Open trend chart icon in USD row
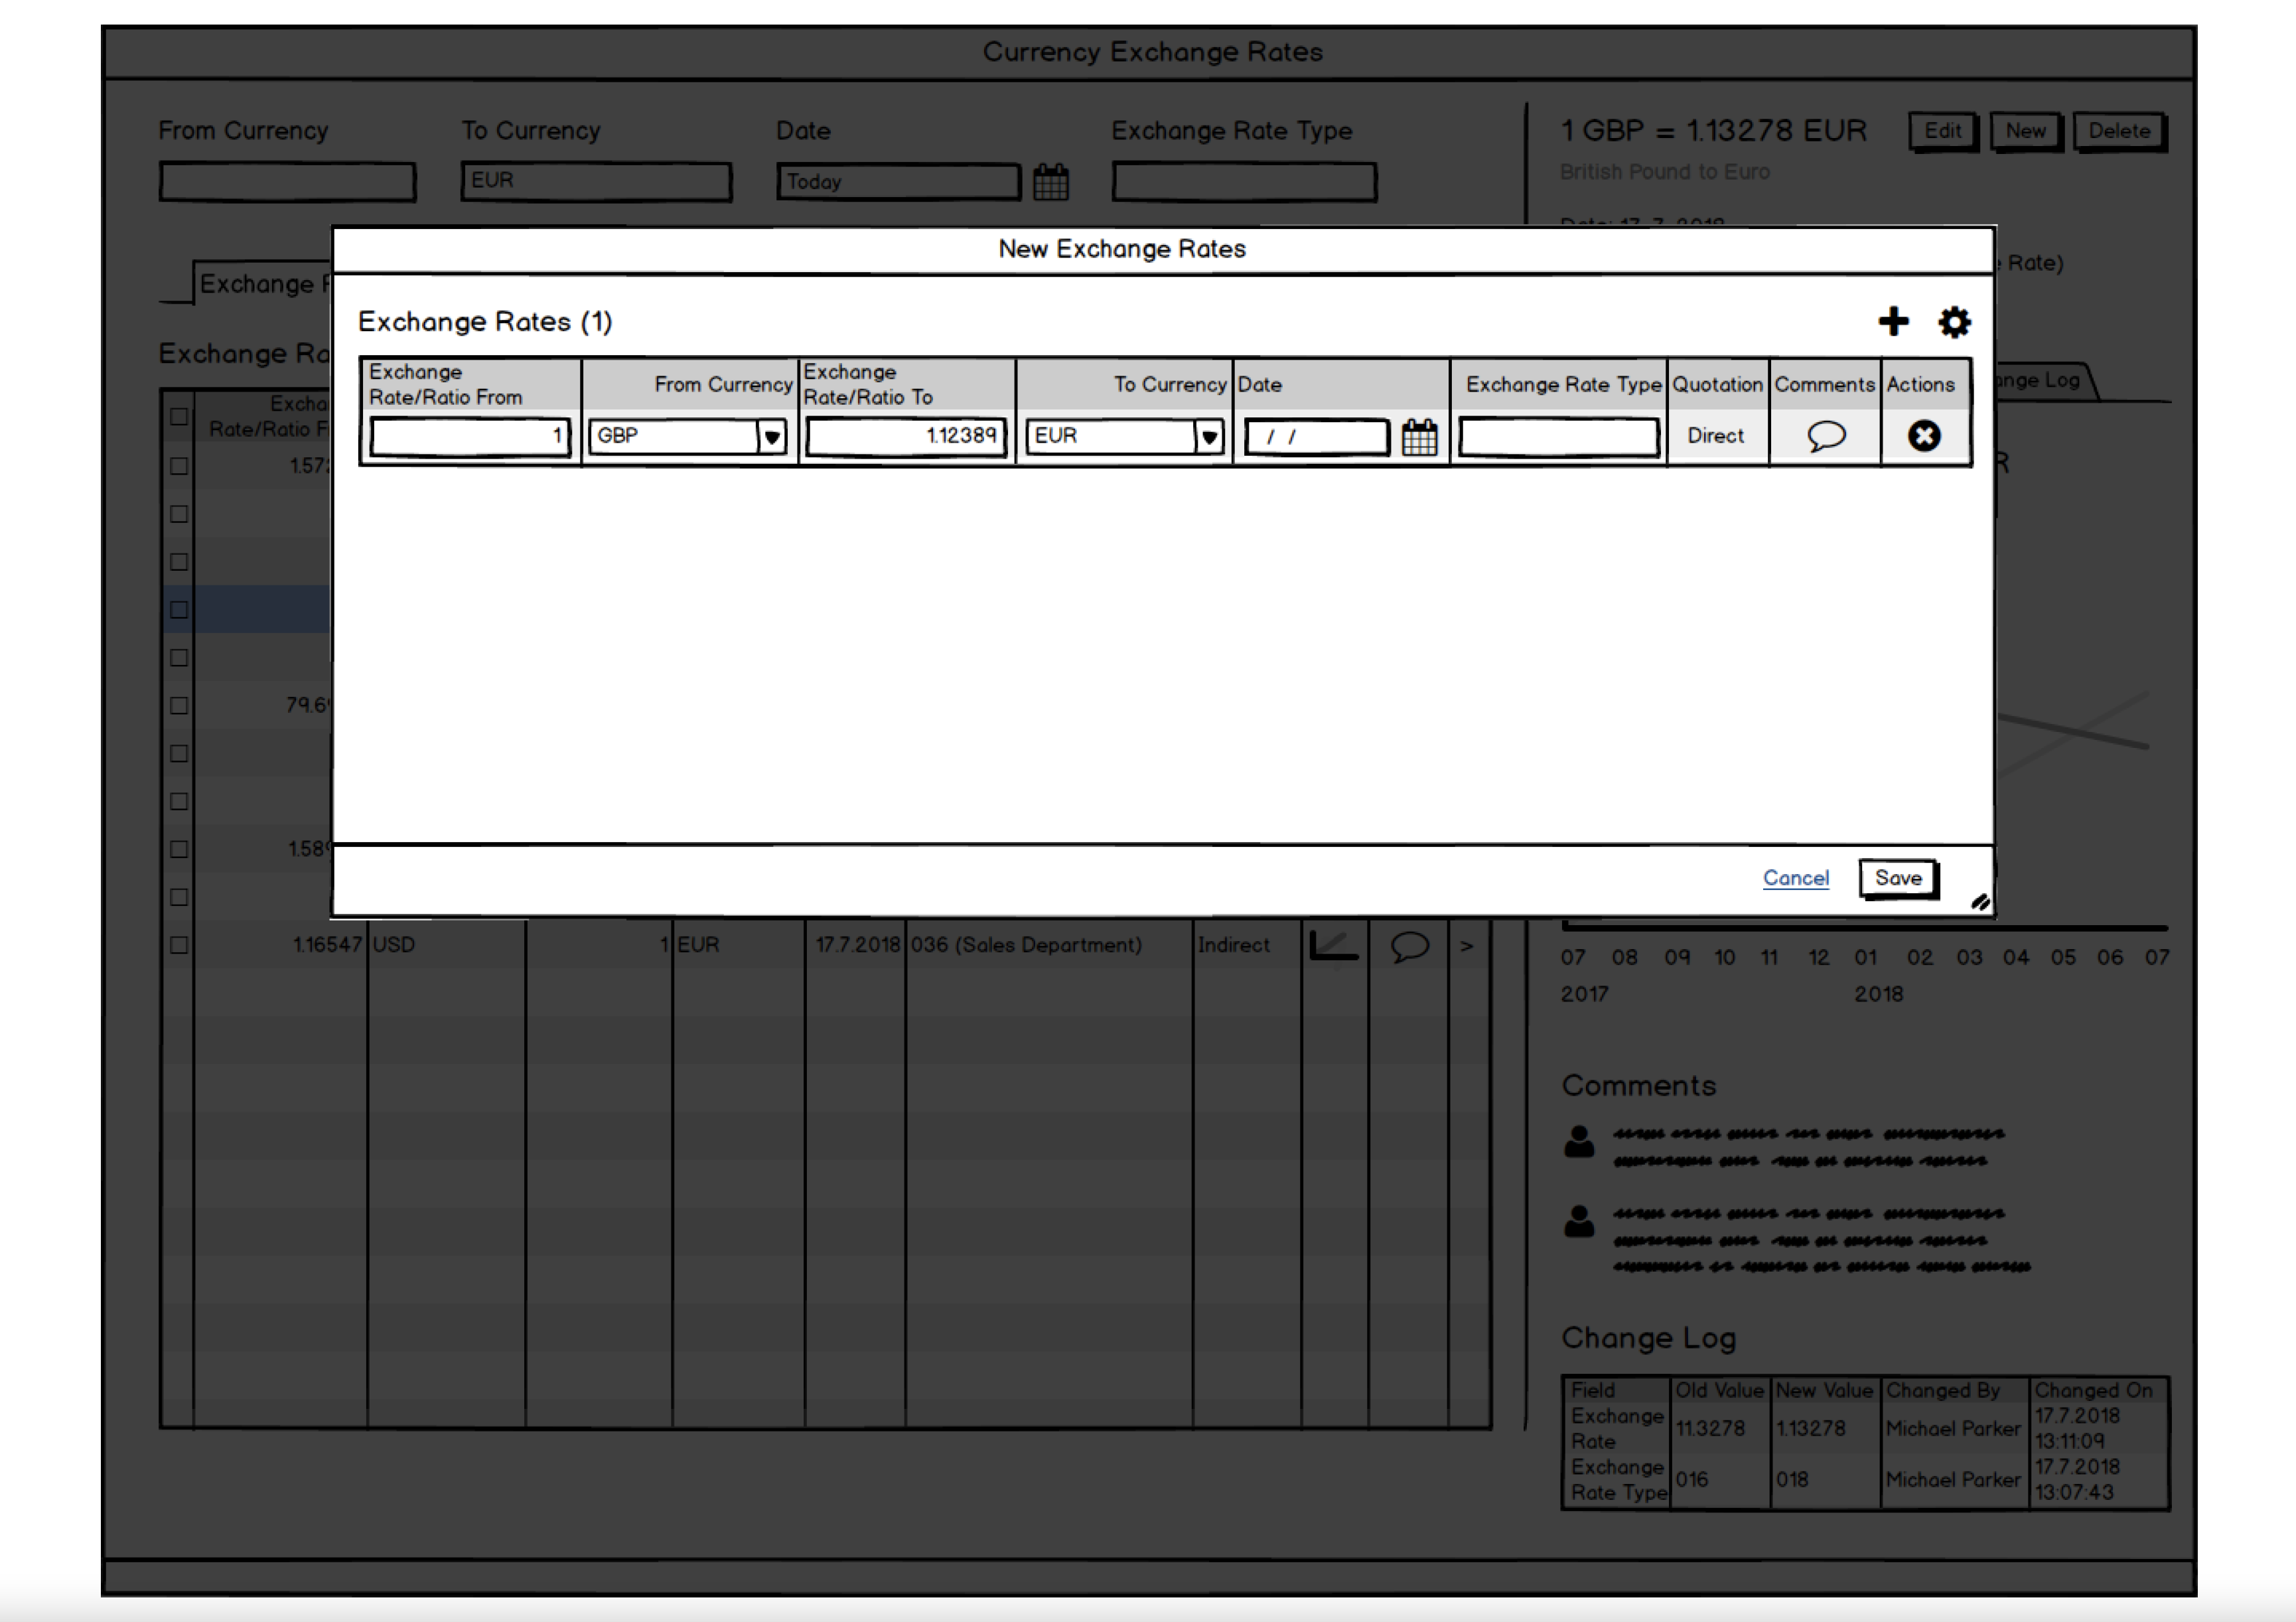 [x=1334, y=945]
